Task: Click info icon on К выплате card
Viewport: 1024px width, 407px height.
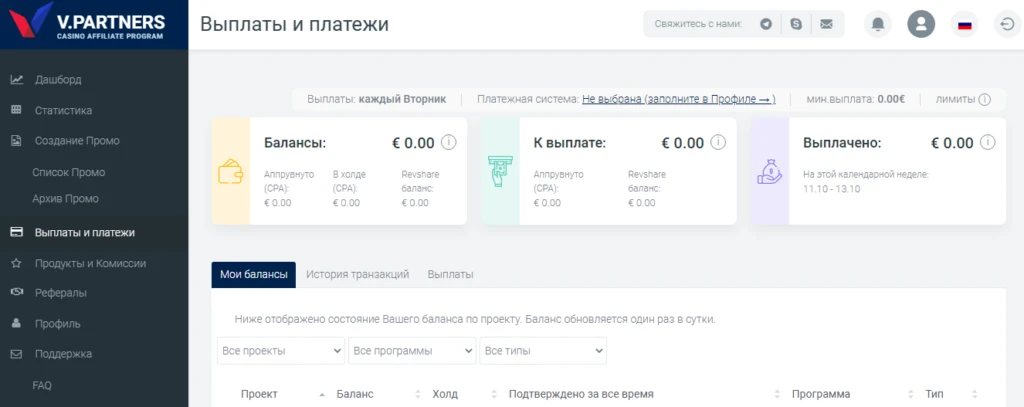Action: (x=718, y=142)
